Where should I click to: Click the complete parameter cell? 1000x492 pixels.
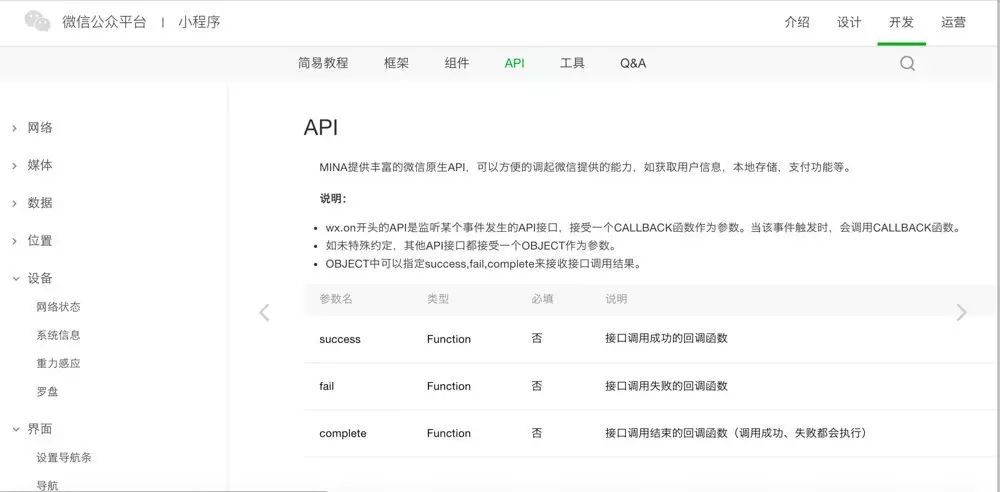click(x=343, y=433)
